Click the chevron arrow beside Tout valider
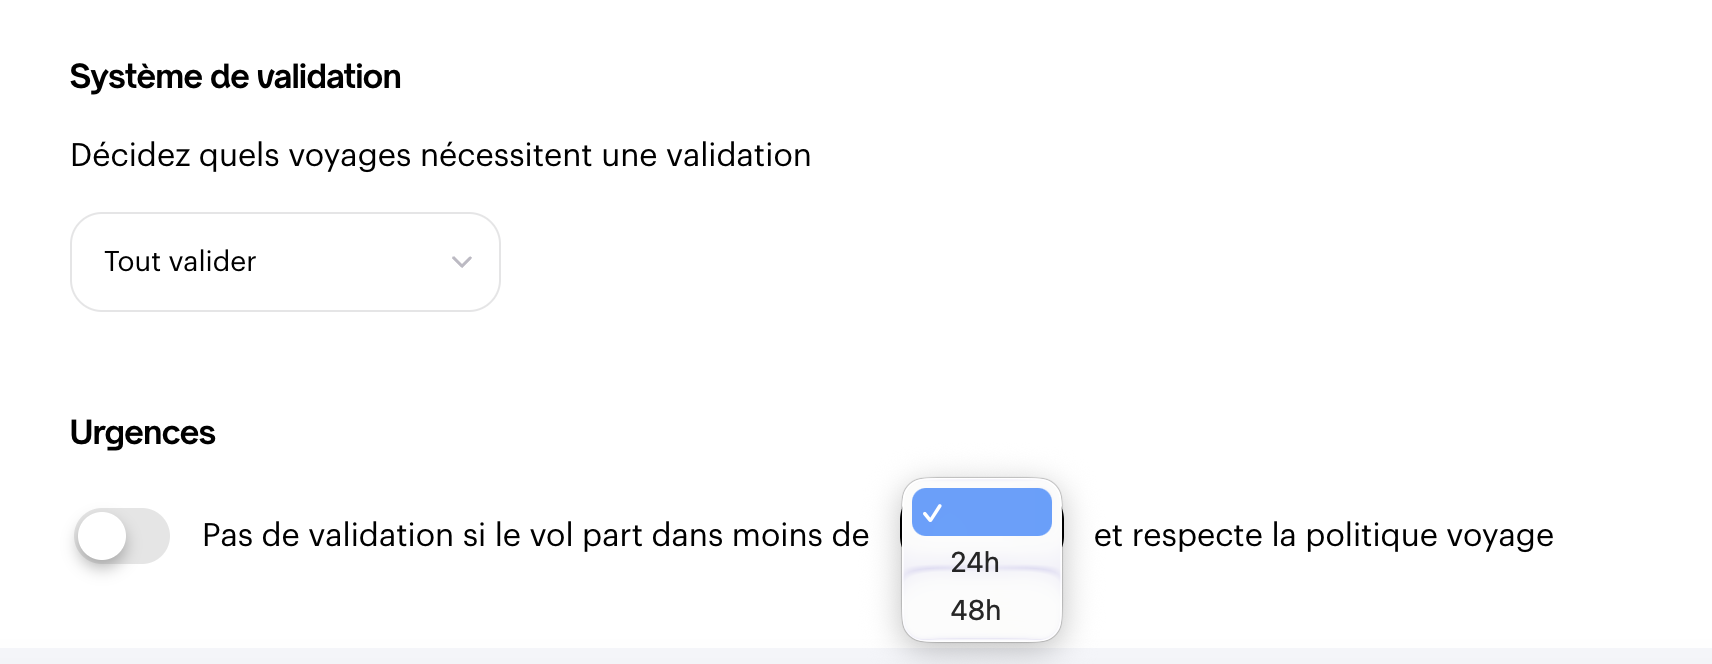Viewport: 1712px width, 664px height. (461, 262)
